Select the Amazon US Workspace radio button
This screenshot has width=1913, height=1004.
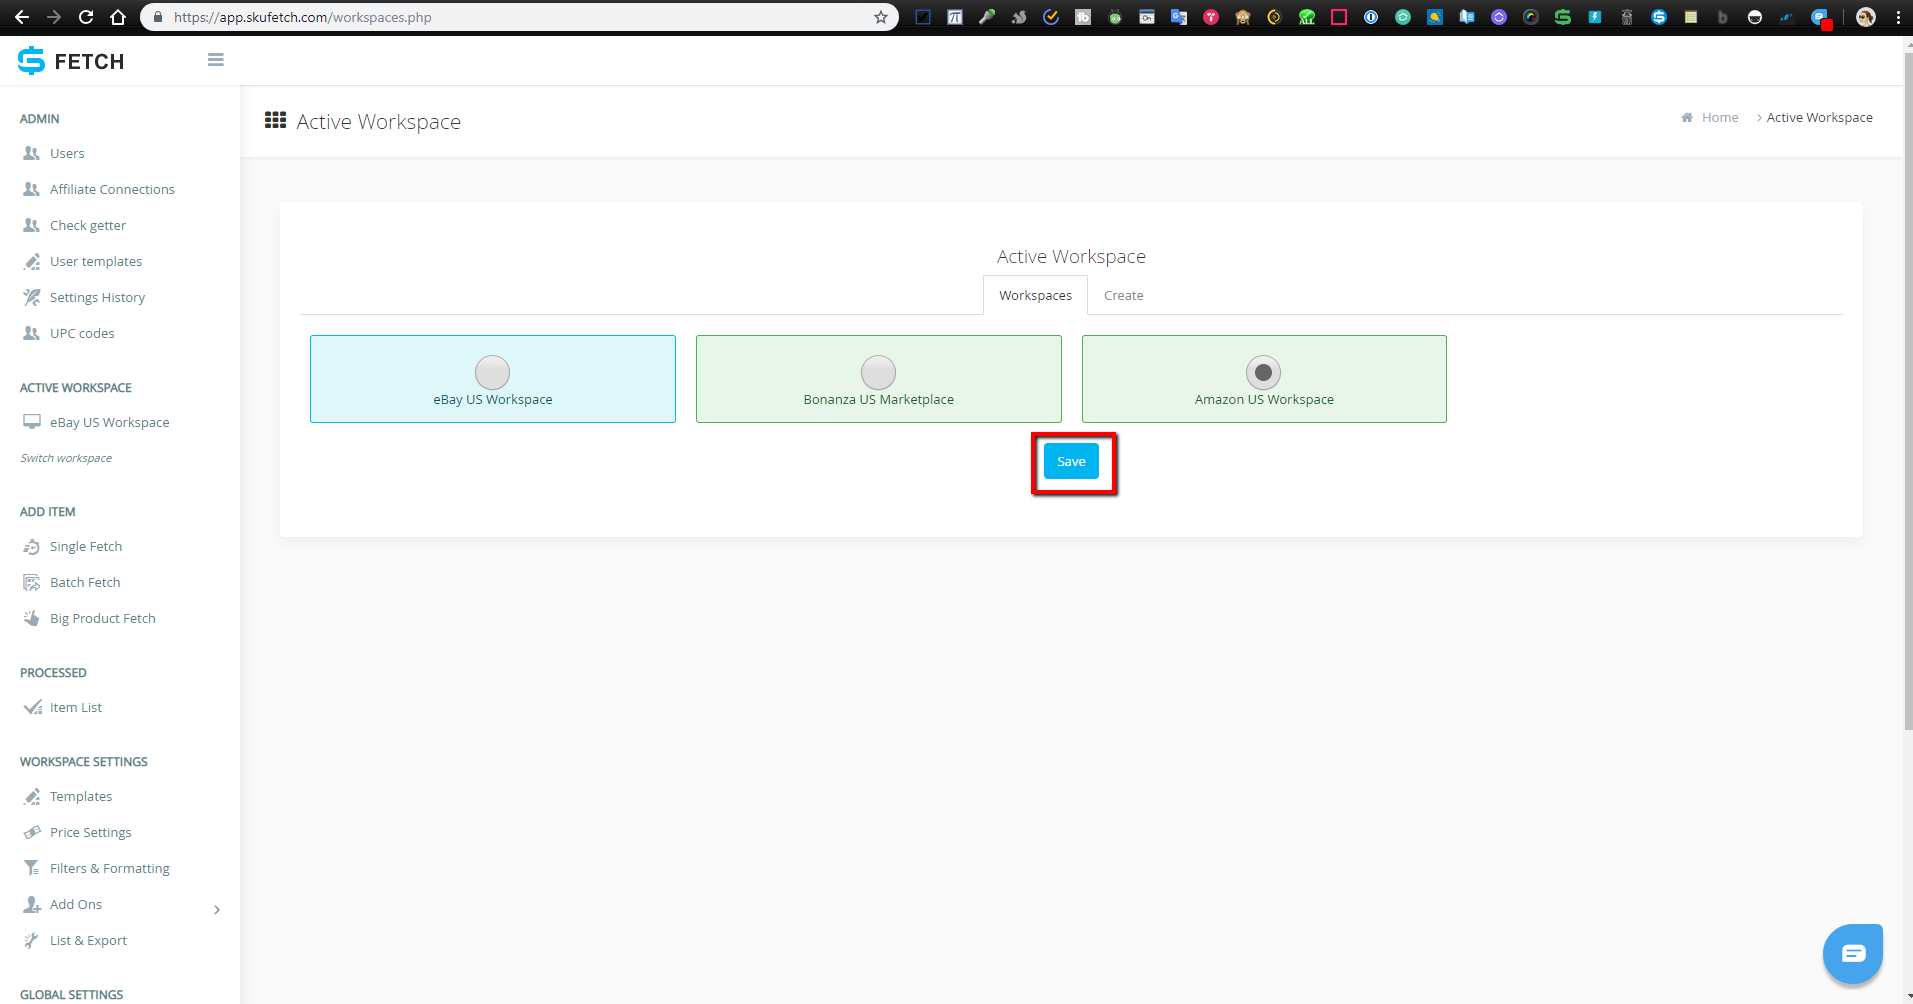pos(1263,372)
